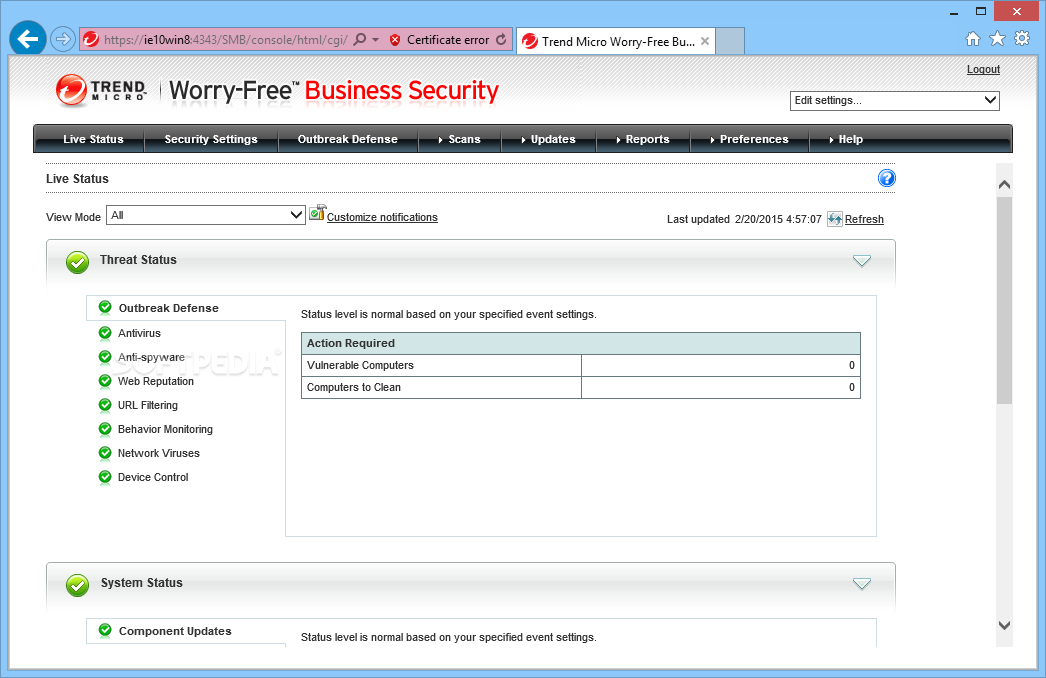Click the green check beside URL Filtering
Viewport: 1046px width, 678px height.
click(105, 404)
